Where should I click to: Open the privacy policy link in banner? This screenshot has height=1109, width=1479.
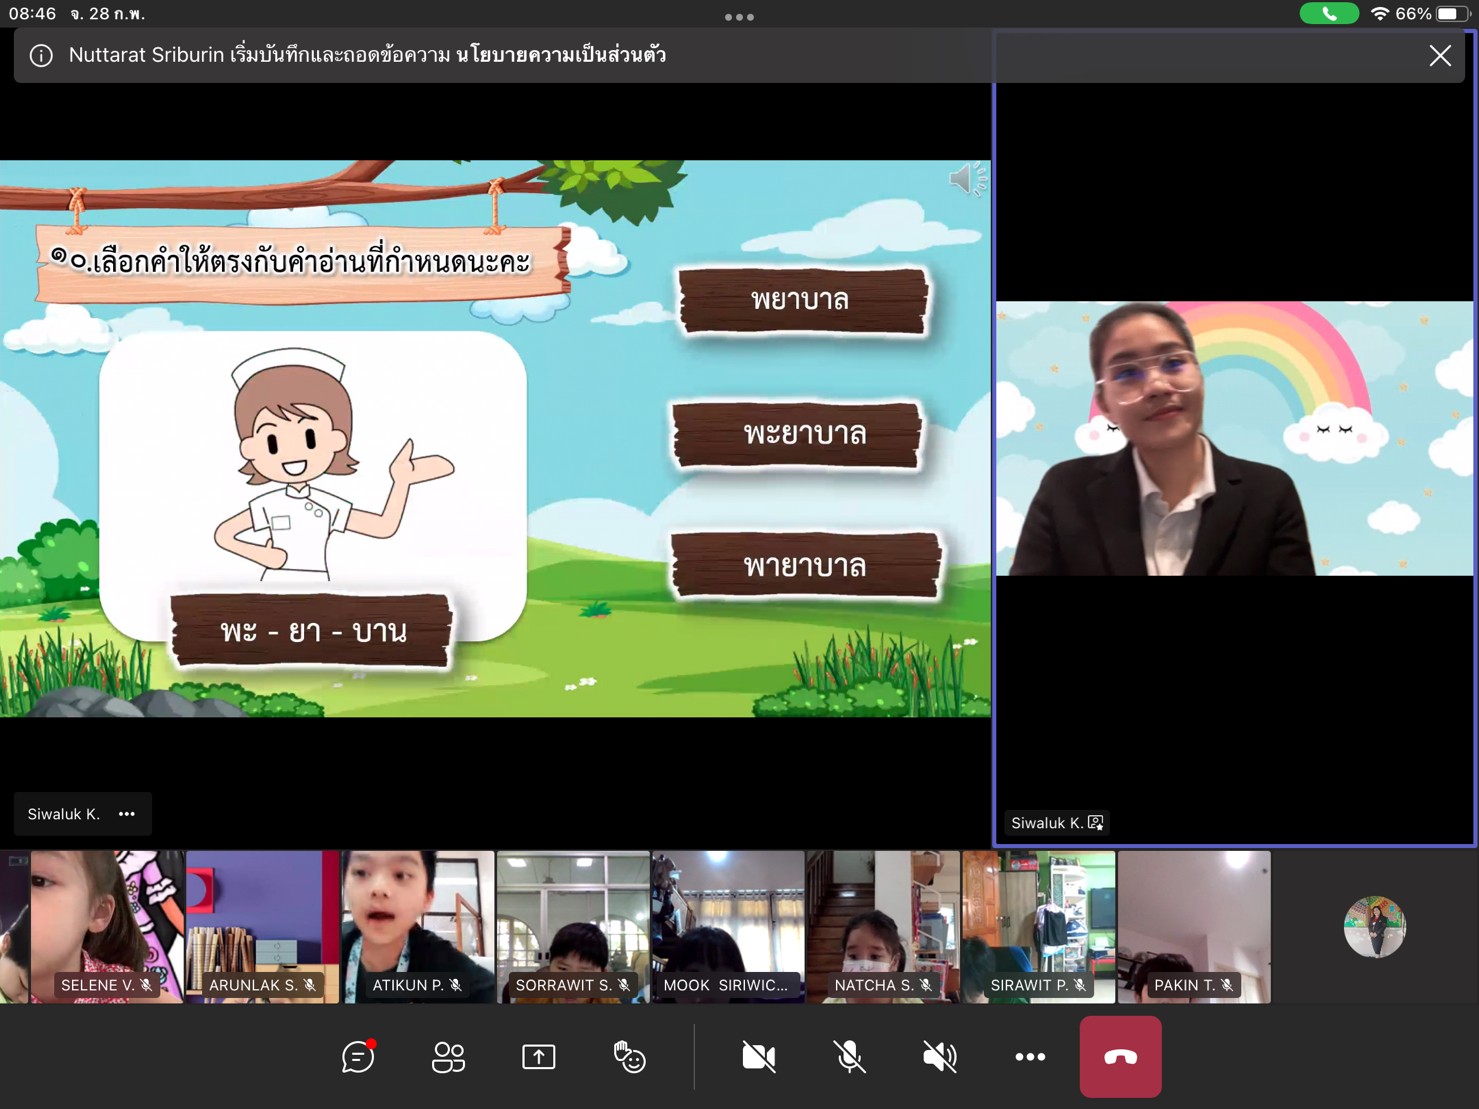[x=561, y=55]
